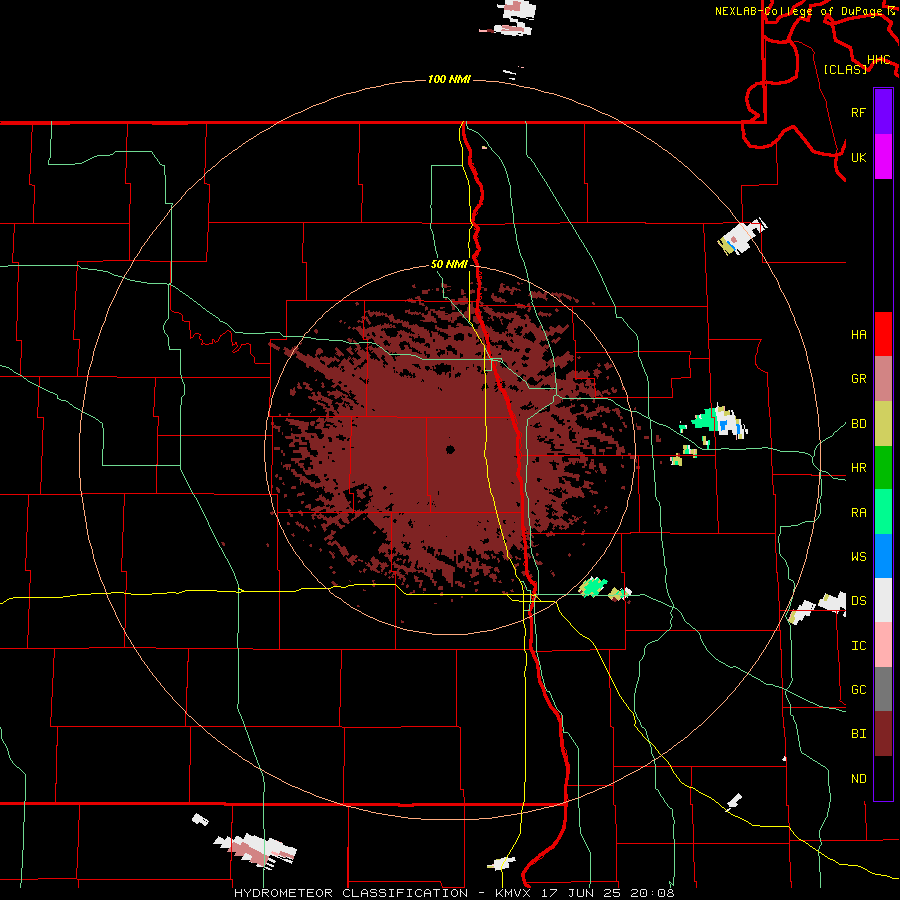The image size is (900, 900).
Task: Click the HA legend label
Action: [x=858, y=335]
